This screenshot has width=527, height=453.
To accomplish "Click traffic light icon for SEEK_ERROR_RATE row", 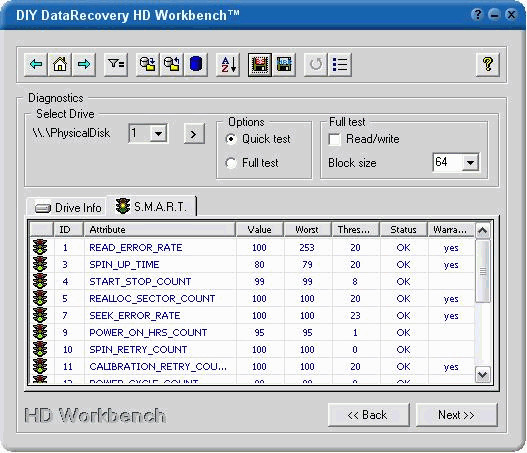I will [40, 315].
